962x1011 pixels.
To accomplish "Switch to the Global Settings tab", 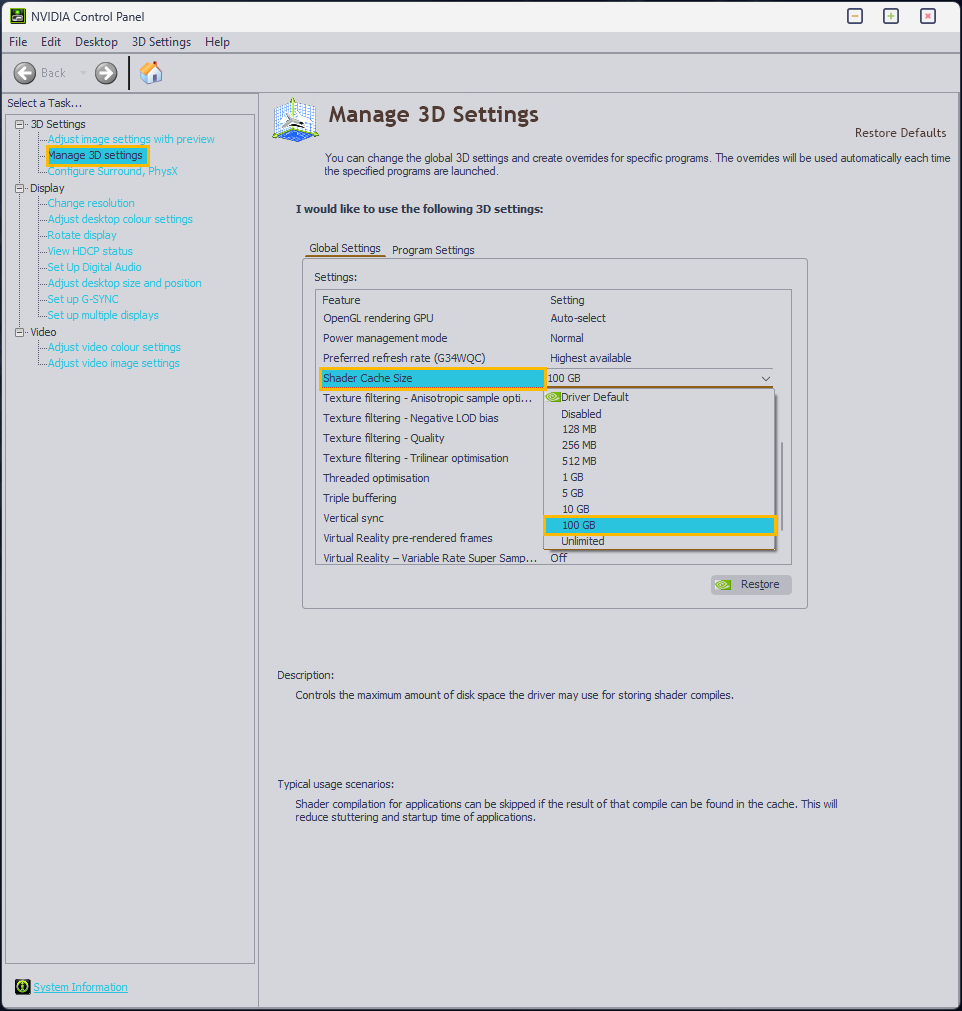I will coord(345,248).
